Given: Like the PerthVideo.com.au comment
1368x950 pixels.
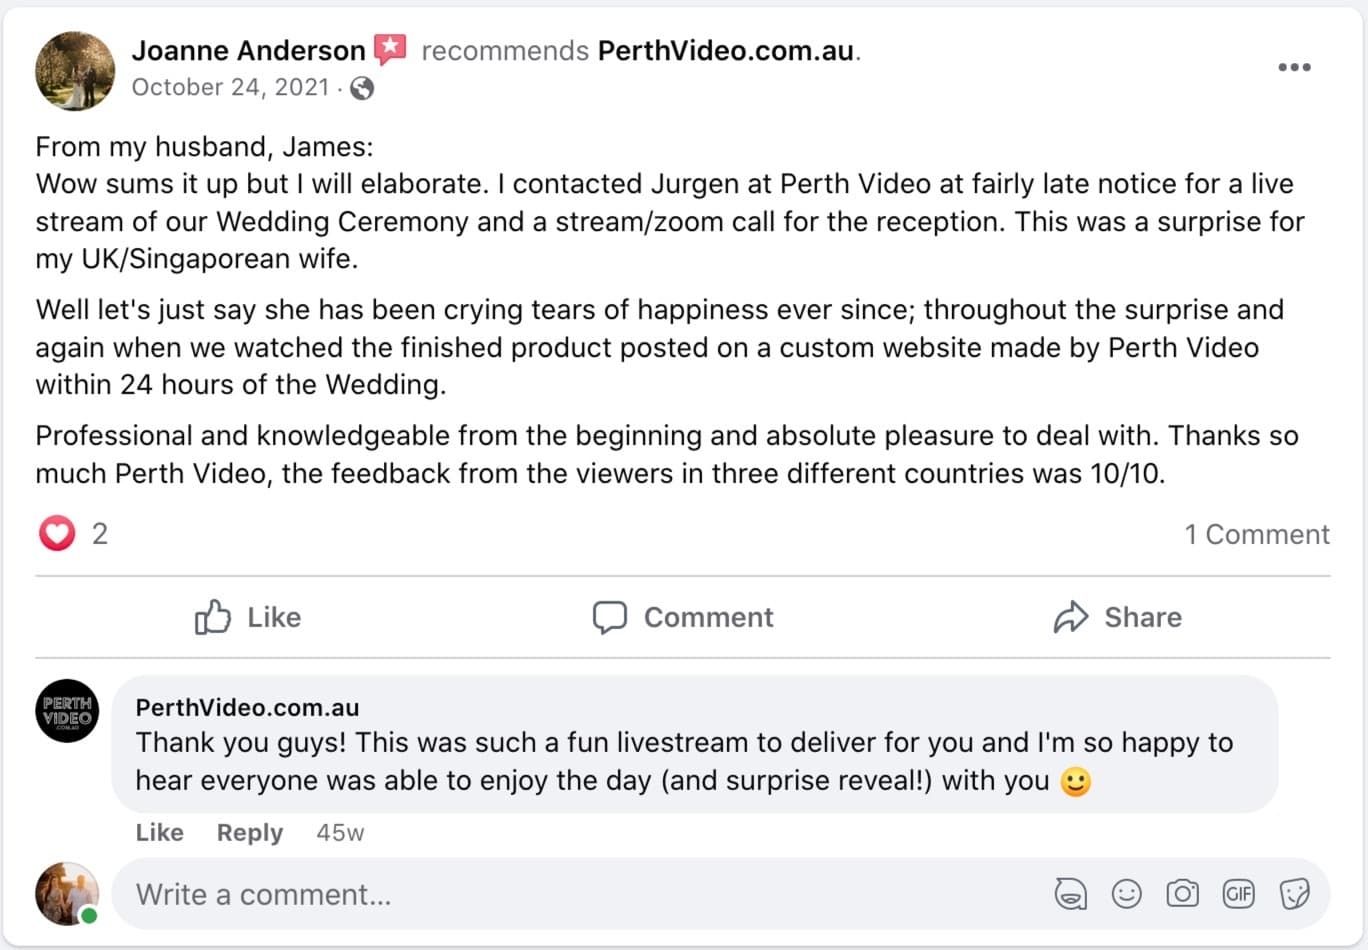Looking at the screenshot, I should [x=160, y=832].
